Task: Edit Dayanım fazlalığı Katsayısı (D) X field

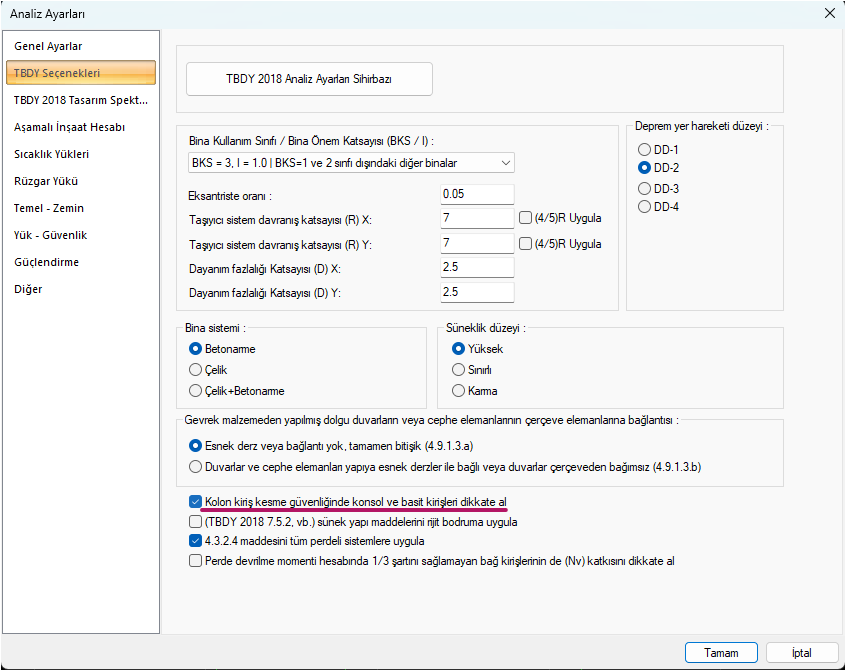Action: pos(477,268)
